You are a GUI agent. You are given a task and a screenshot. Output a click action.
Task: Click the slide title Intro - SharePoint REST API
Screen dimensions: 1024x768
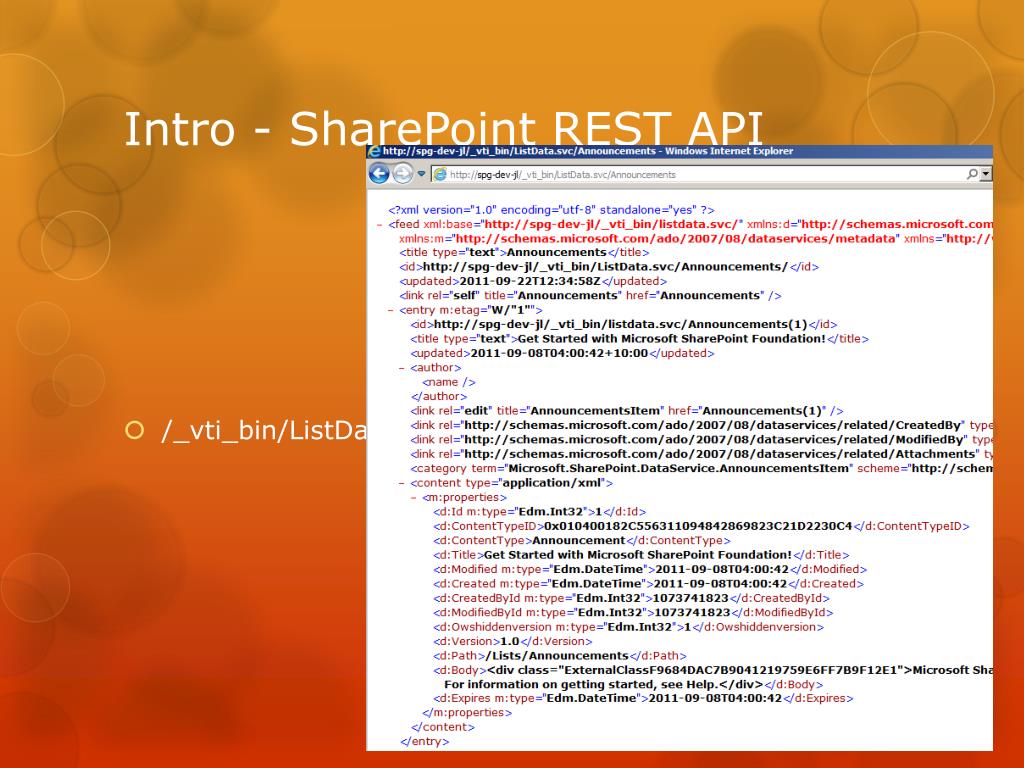(x=443, y=129)
